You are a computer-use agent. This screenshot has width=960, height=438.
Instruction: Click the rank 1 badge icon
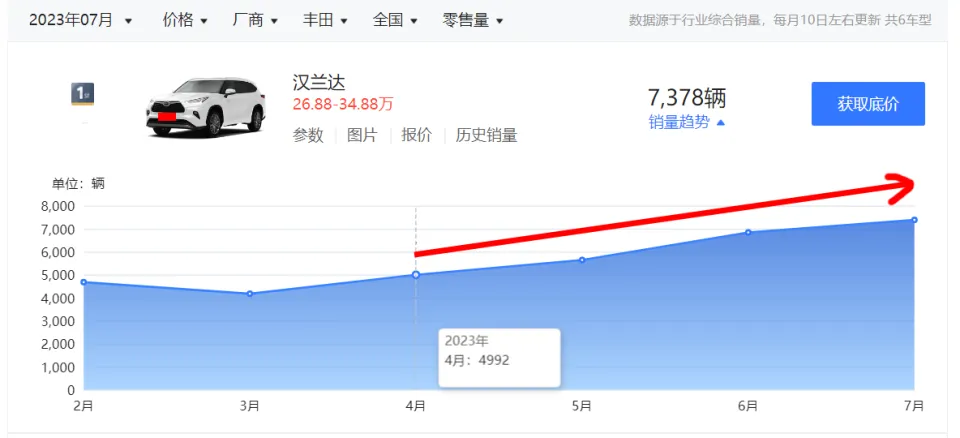83,94
